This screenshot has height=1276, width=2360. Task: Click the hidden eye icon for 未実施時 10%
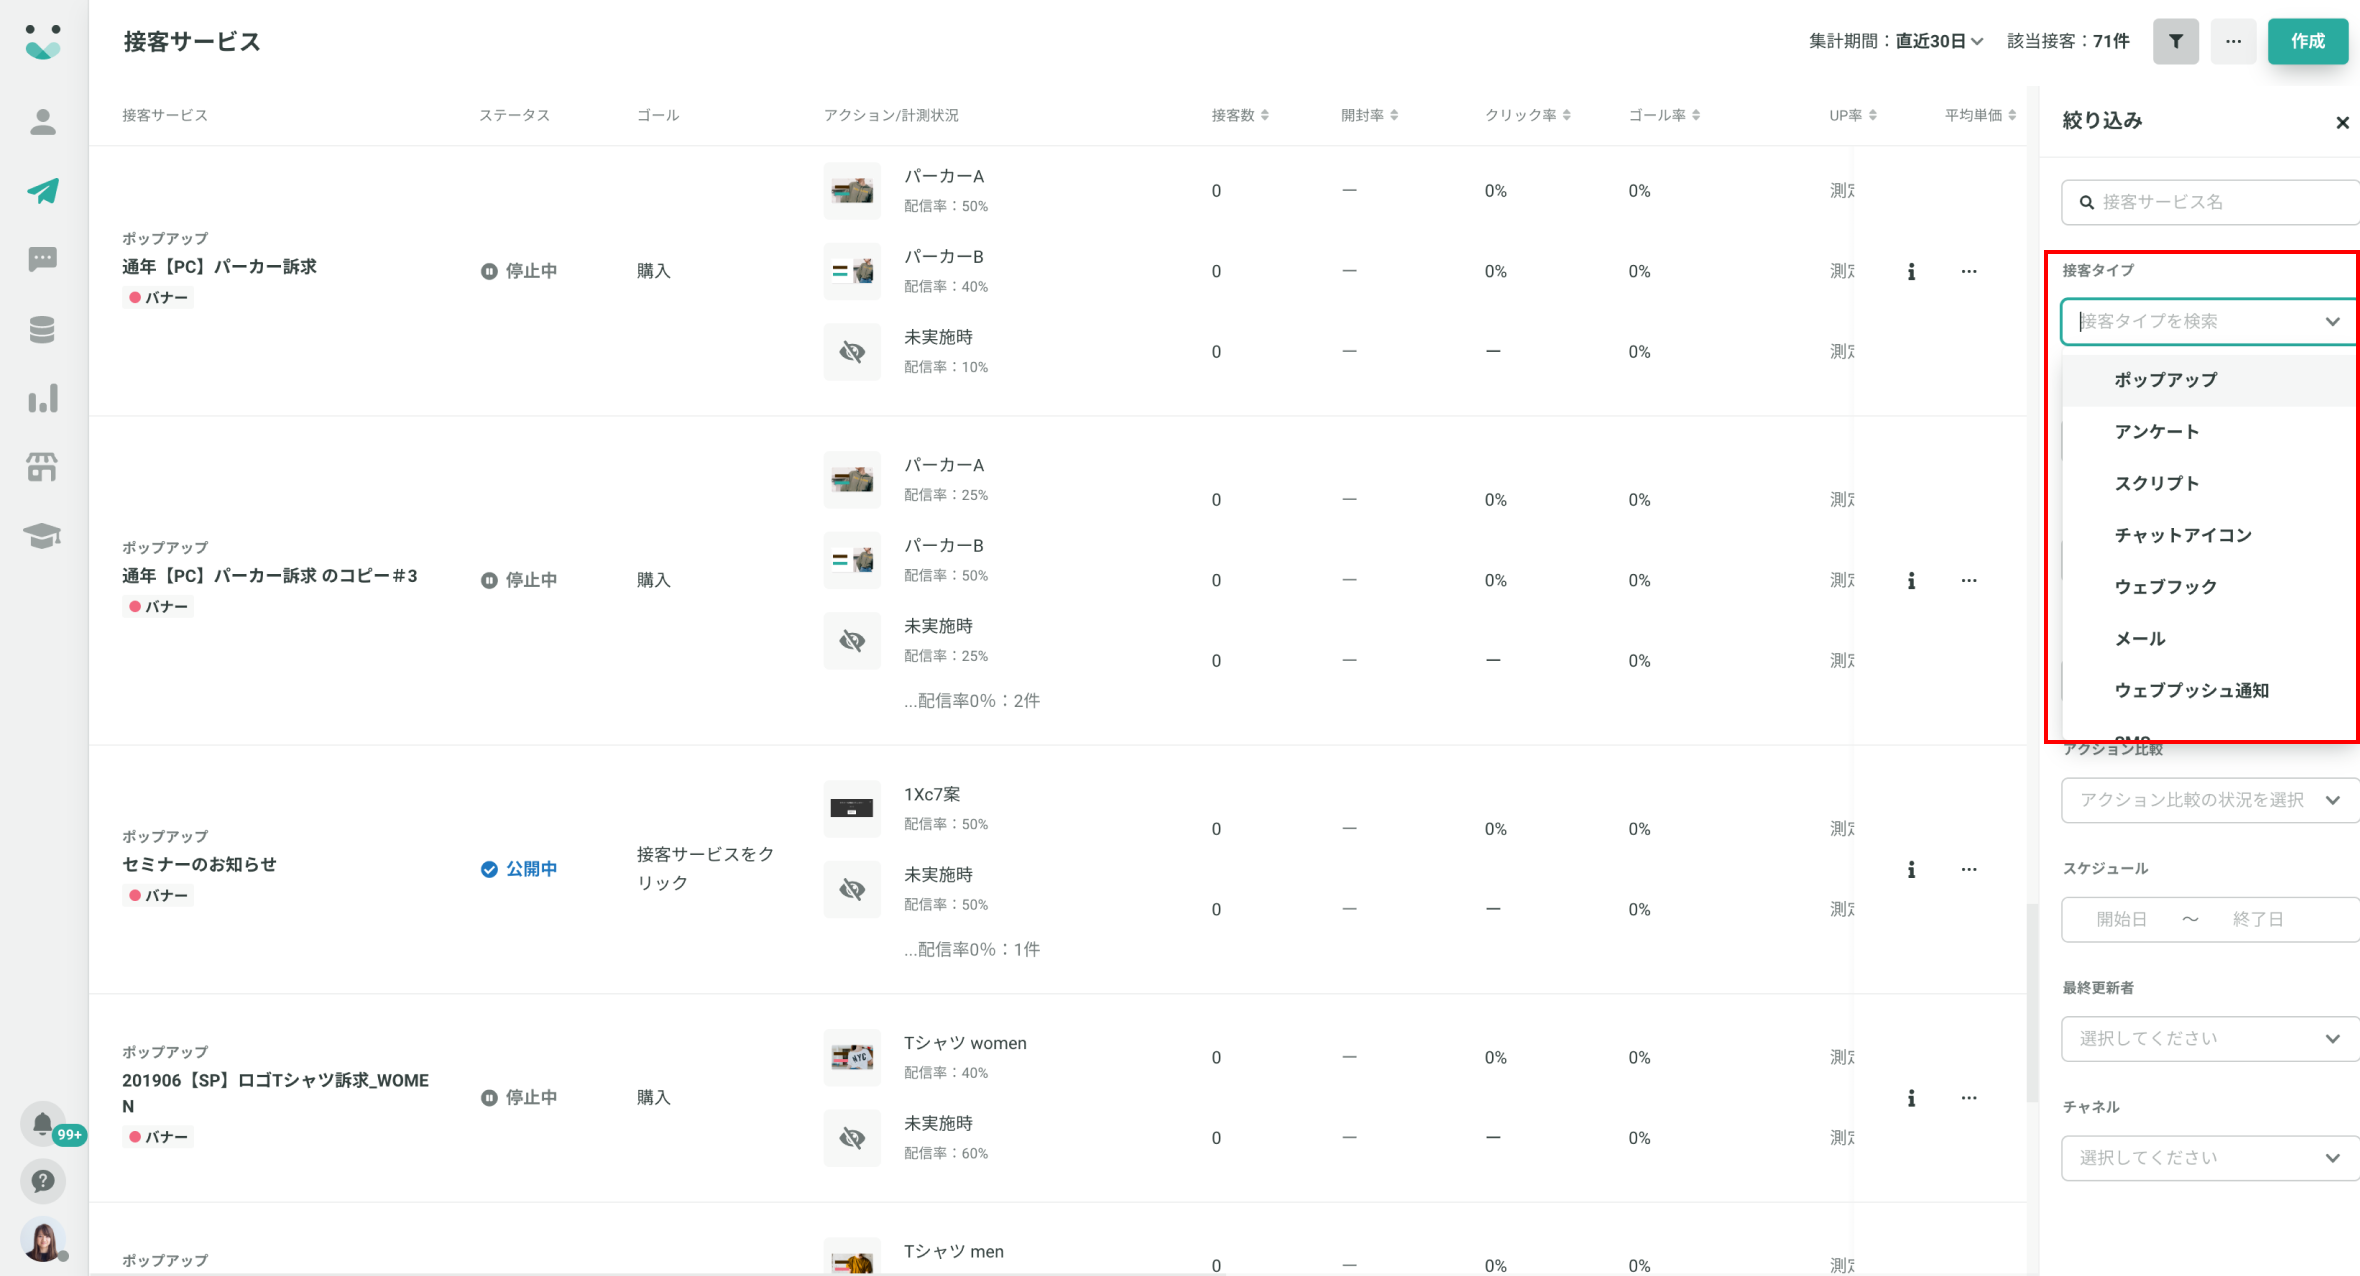coord(852,352)
